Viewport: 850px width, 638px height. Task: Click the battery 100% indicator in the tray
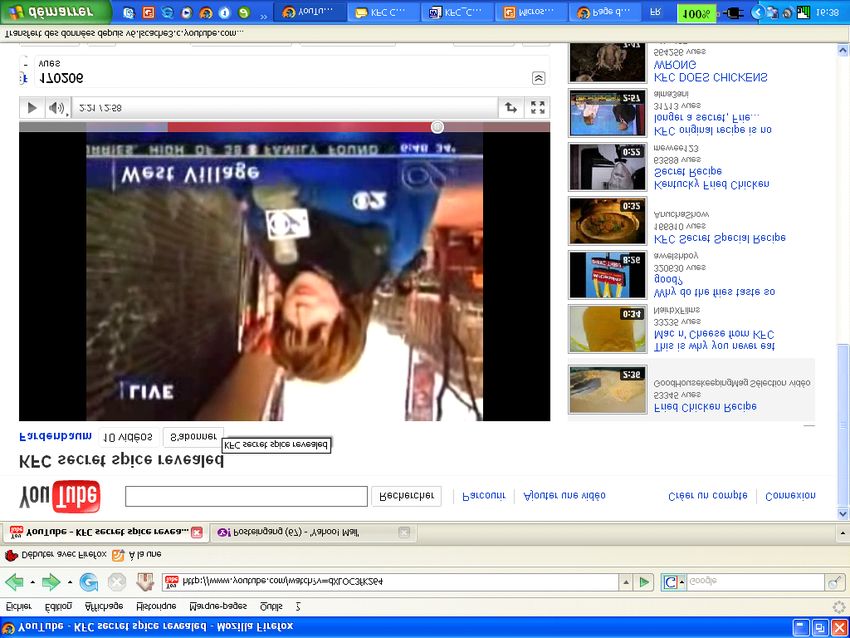pos(697,13)
